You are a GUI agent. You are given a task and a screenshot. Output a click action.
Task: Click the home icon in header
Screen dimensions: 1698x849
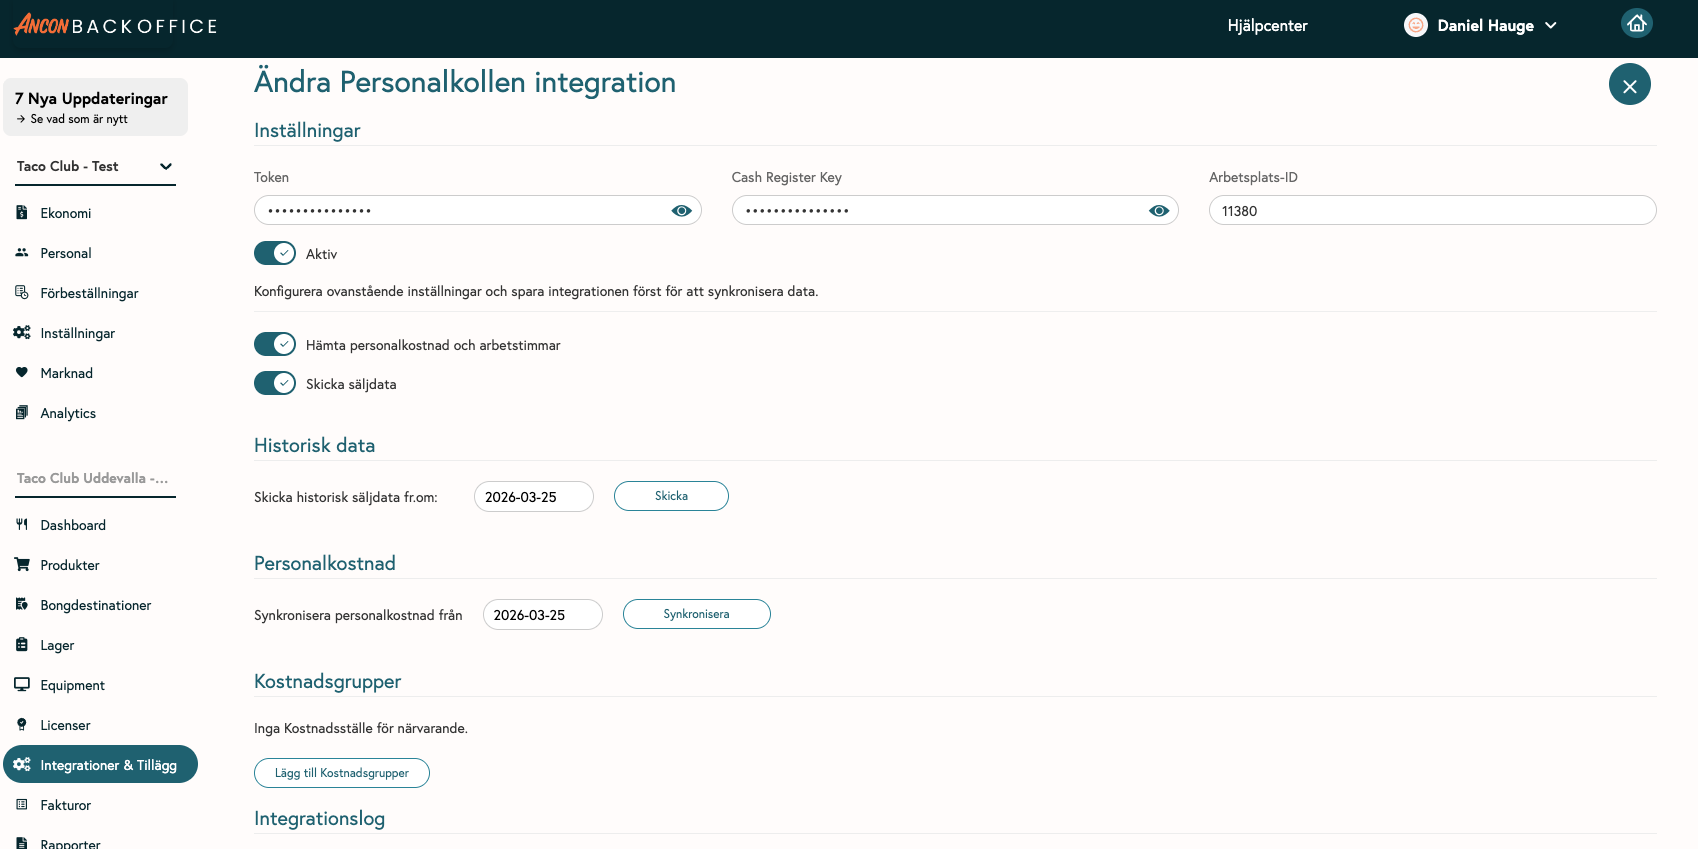pyautogui.click(x=1637, y=23)
